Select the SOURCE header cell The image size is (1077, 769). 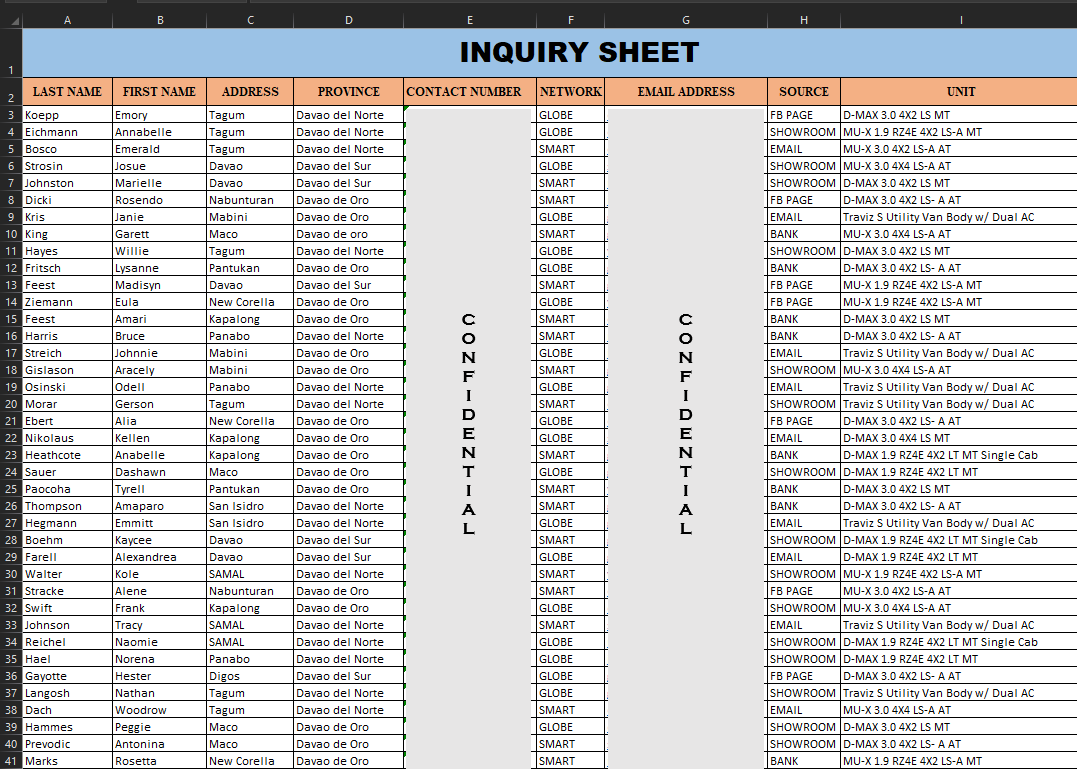tap(804, 92)
